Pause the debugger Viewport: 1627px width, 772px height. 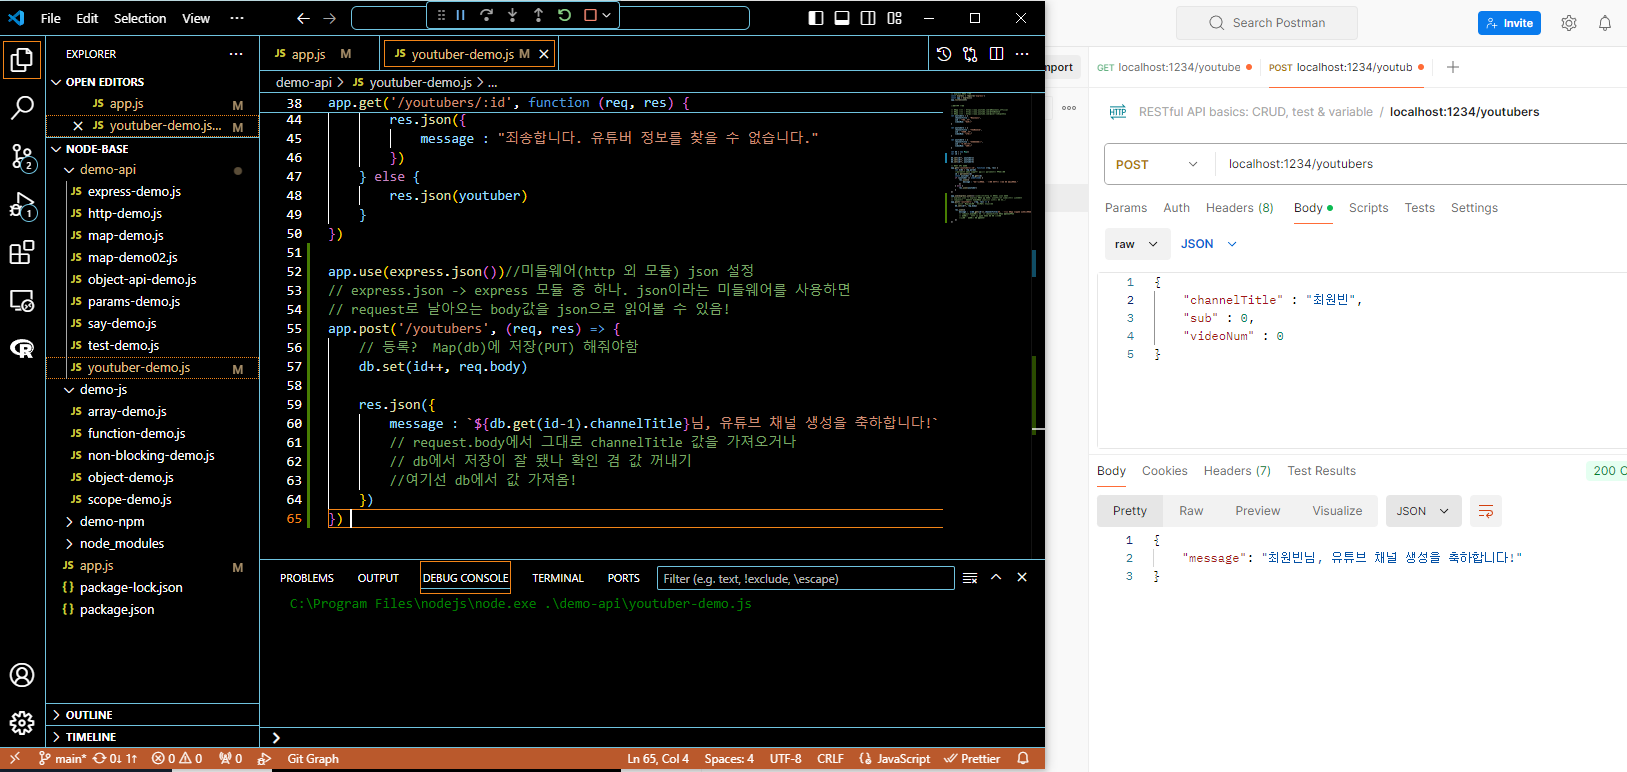tap(461, 15)
